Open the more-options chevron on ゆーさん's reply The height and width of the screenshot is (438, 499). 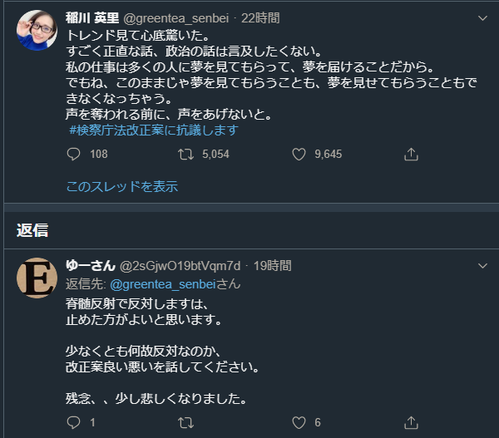click(x=482, y=266)
